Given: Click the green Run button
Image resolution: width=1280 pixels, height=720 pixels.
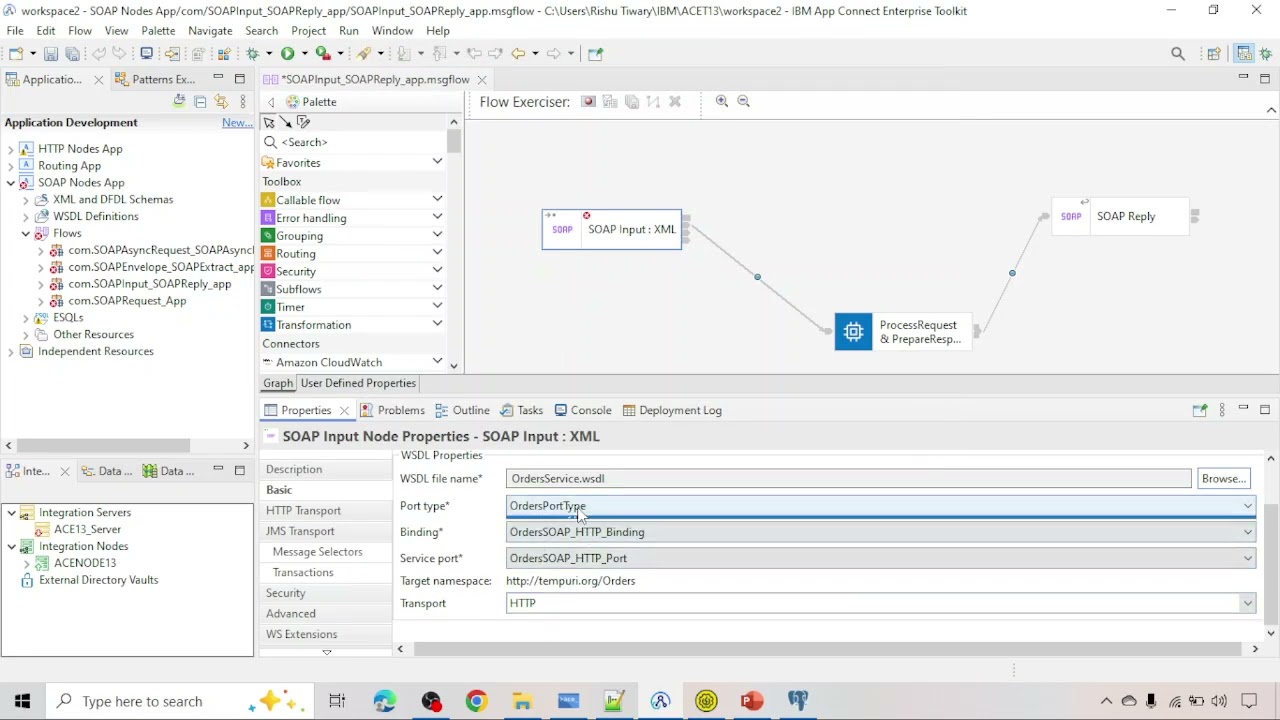Looking at the screenshot, I should tap(288, 54).
